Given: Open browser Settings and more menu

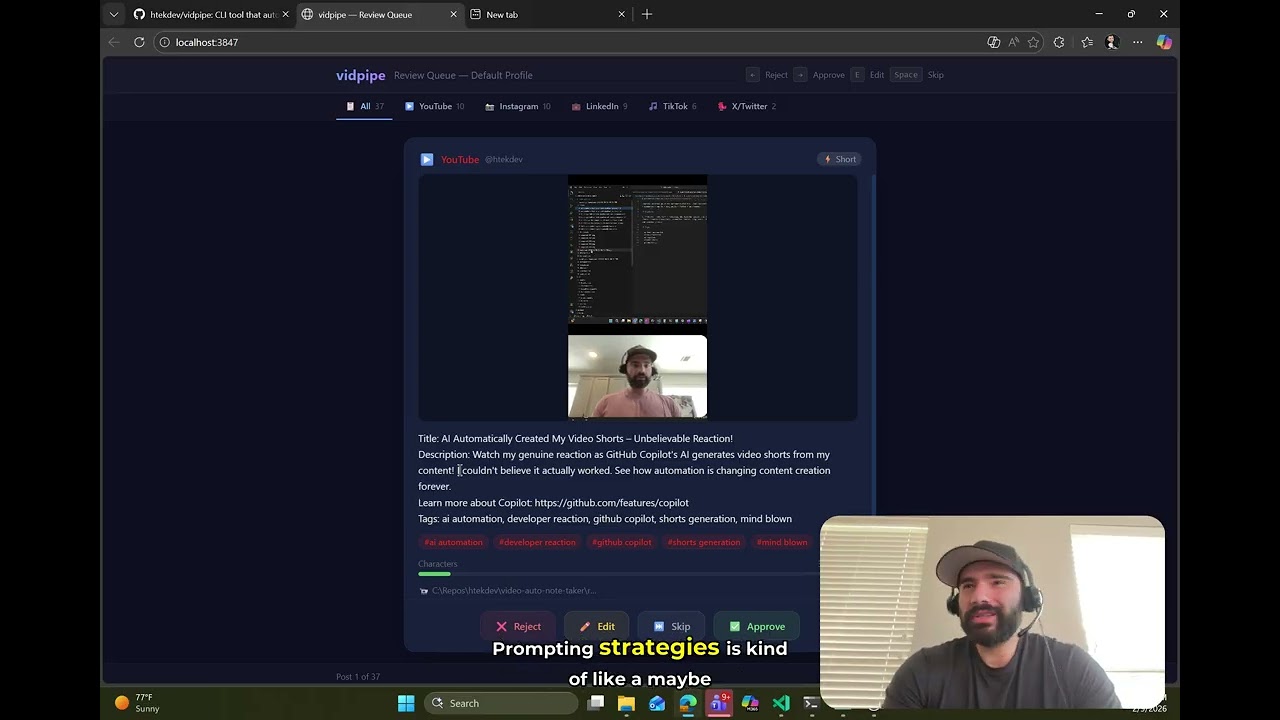Looking at the screenshot, I should tap(1137, 42).
